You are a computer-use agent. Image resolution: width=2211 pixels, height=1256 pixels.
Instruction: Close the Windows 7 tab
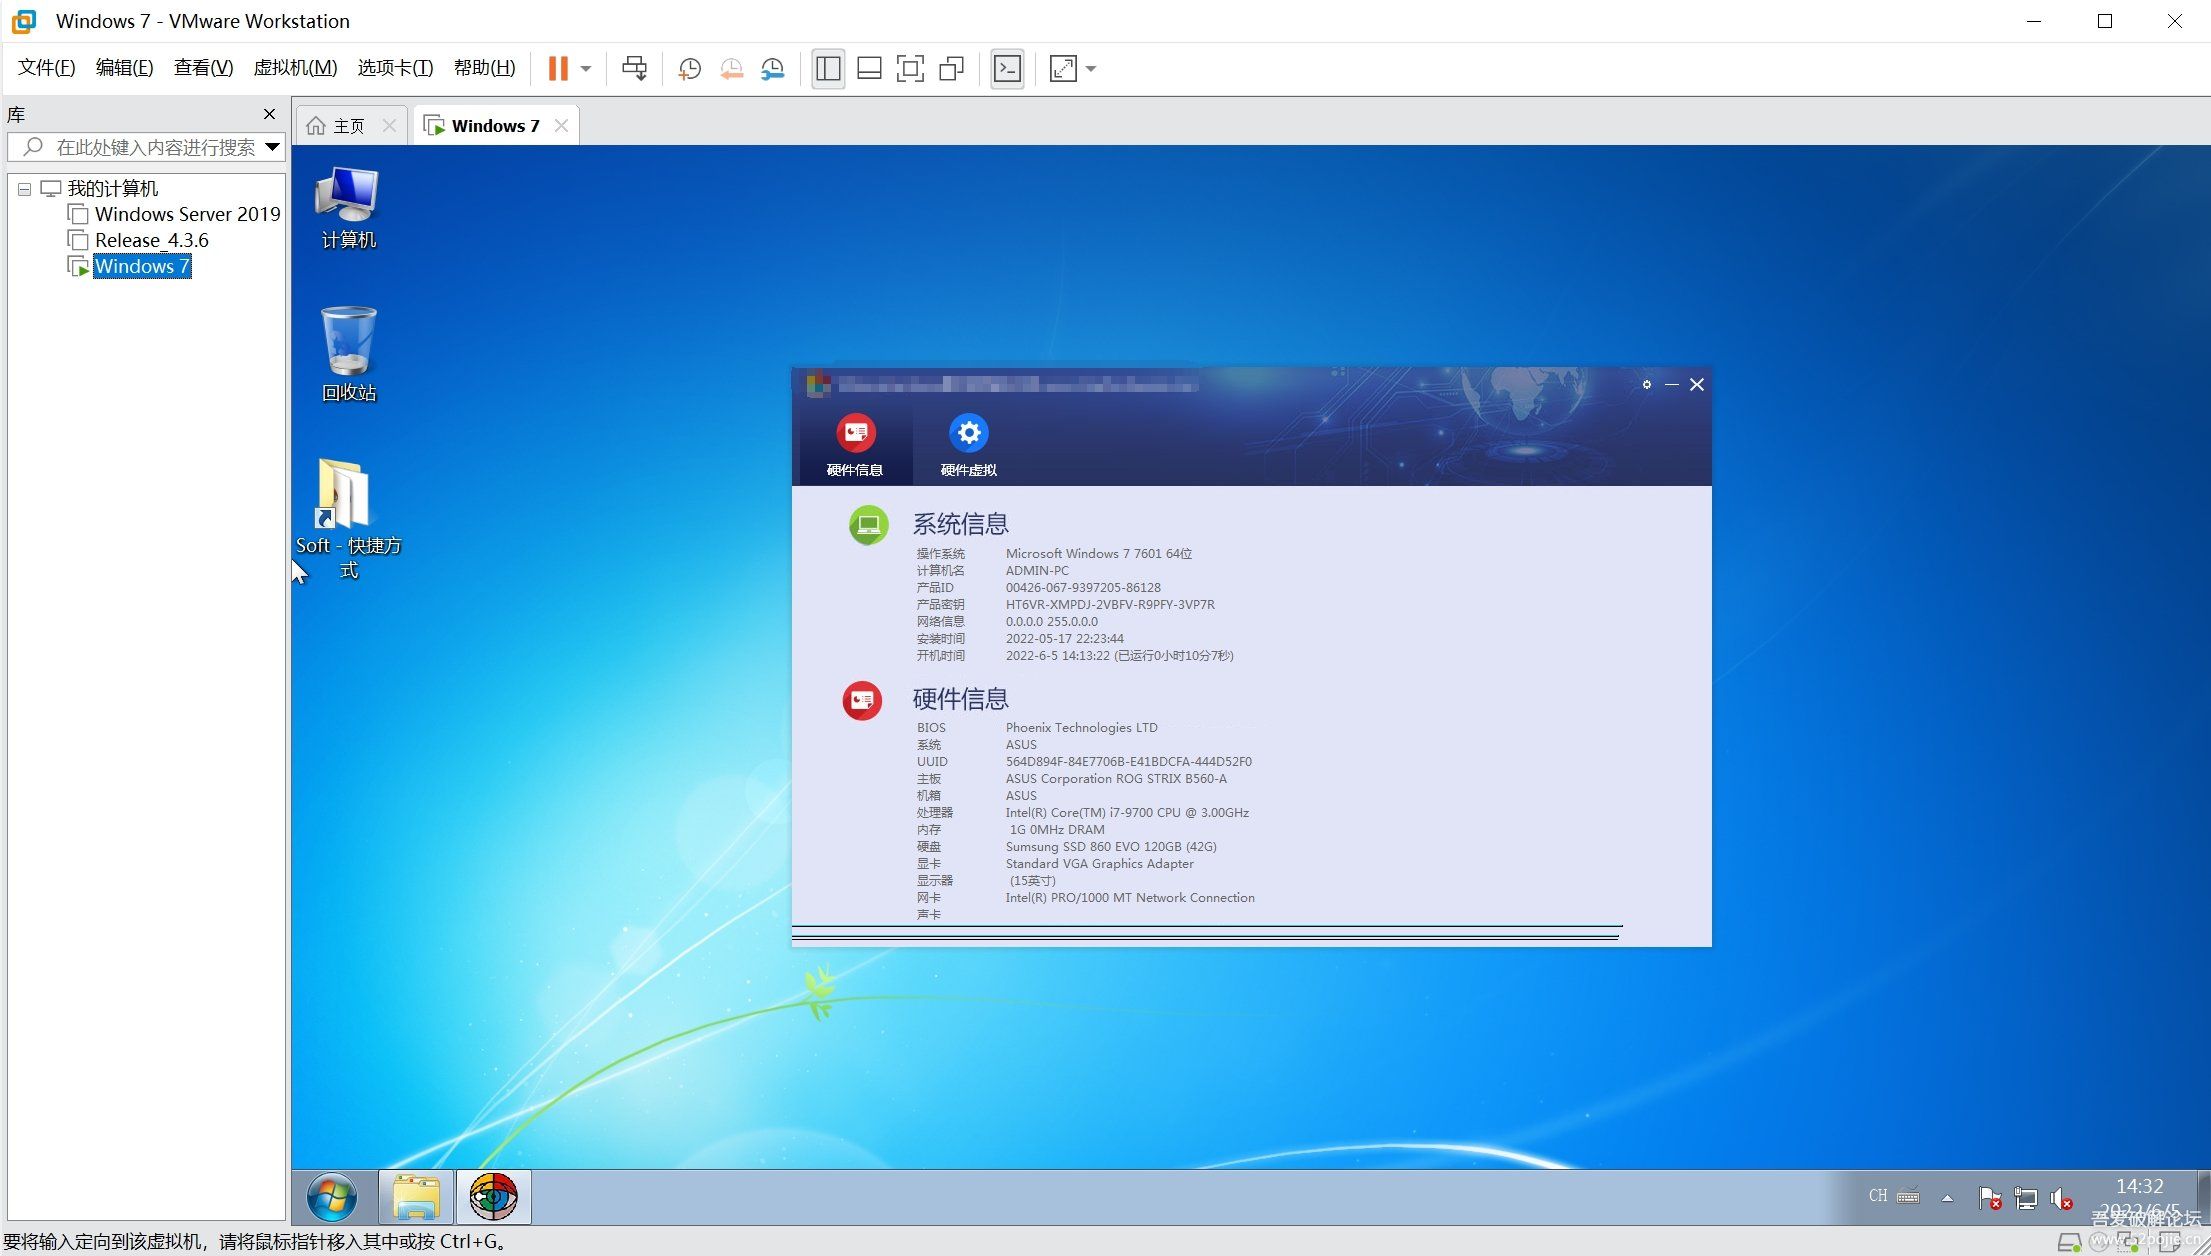[x=561, y=125]
